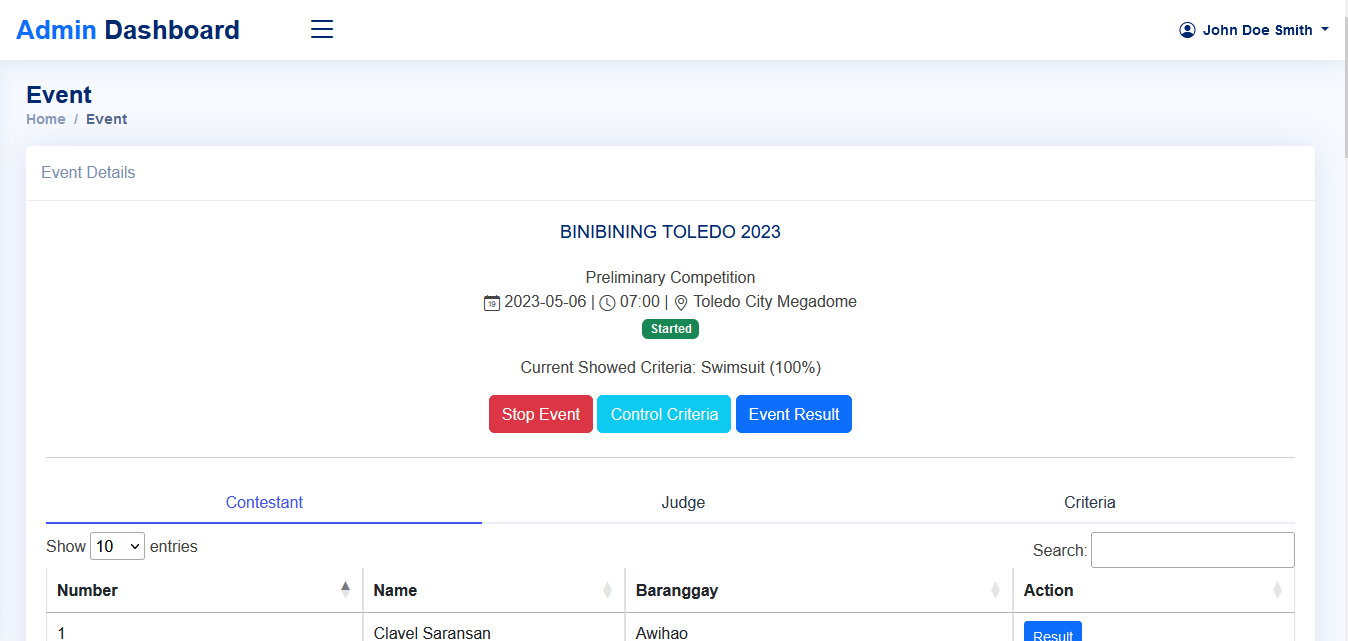Expand the John Doe Smith account dropdown
Image resolution: width=1348 pixels, height=641 pixels.
(x=1253, y=29)
